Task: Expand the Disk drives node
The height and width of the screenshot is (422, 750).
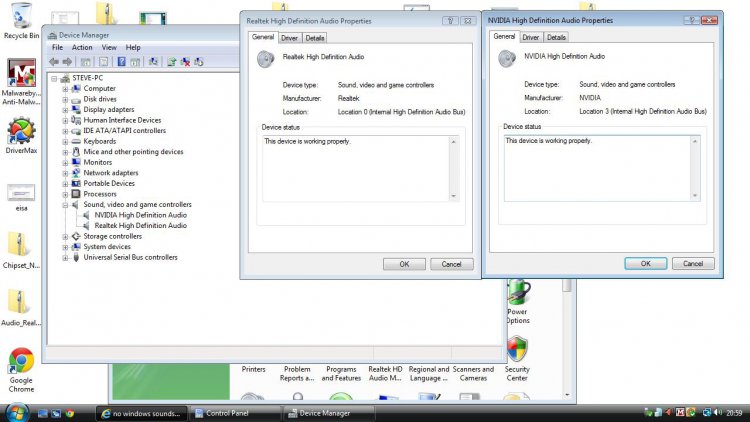Action: point(65,99)
